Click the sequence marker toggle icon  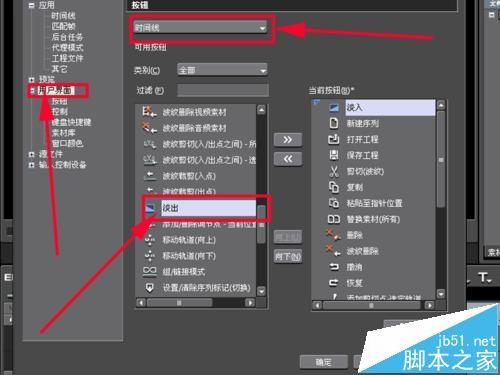(x=150, y=287)
